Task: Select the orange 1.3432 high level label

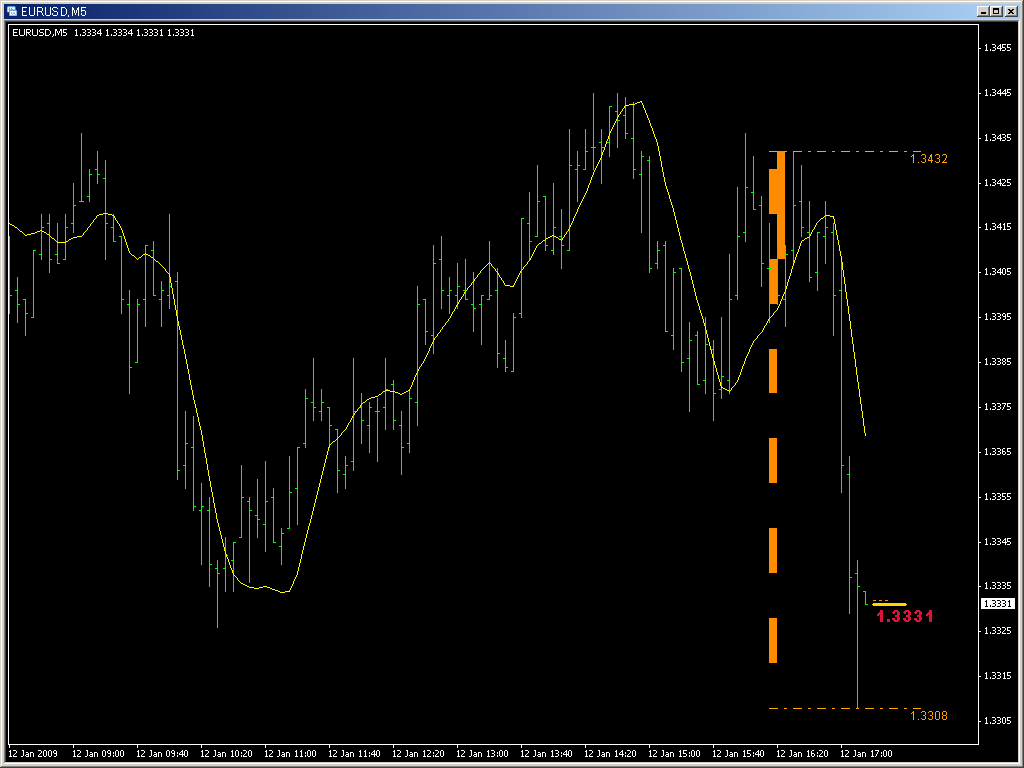Action: coord(928,159)
